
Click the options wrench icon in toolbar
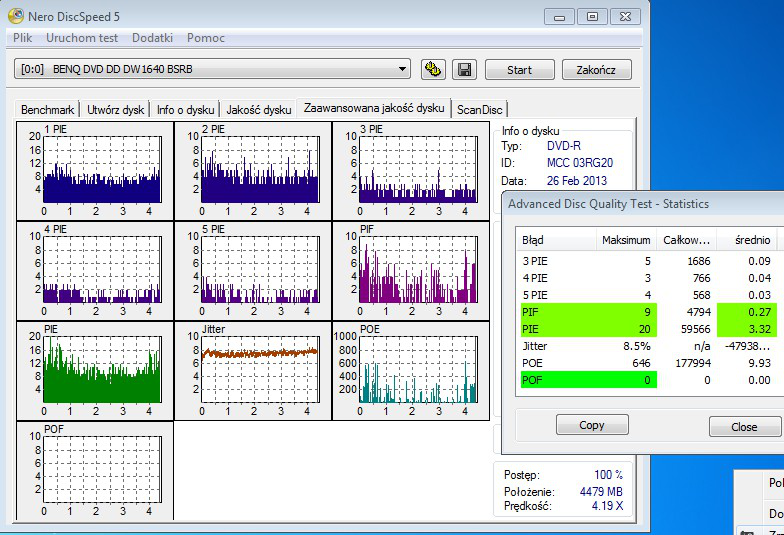click(x=433, y=70)
